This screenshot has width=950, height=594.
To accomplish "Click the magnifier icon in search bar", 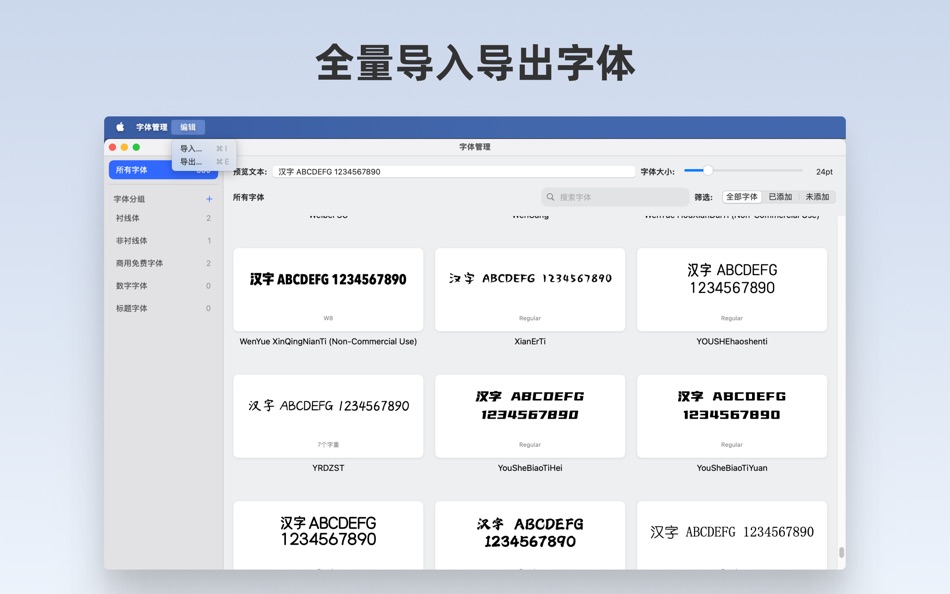I will (548, 195).
